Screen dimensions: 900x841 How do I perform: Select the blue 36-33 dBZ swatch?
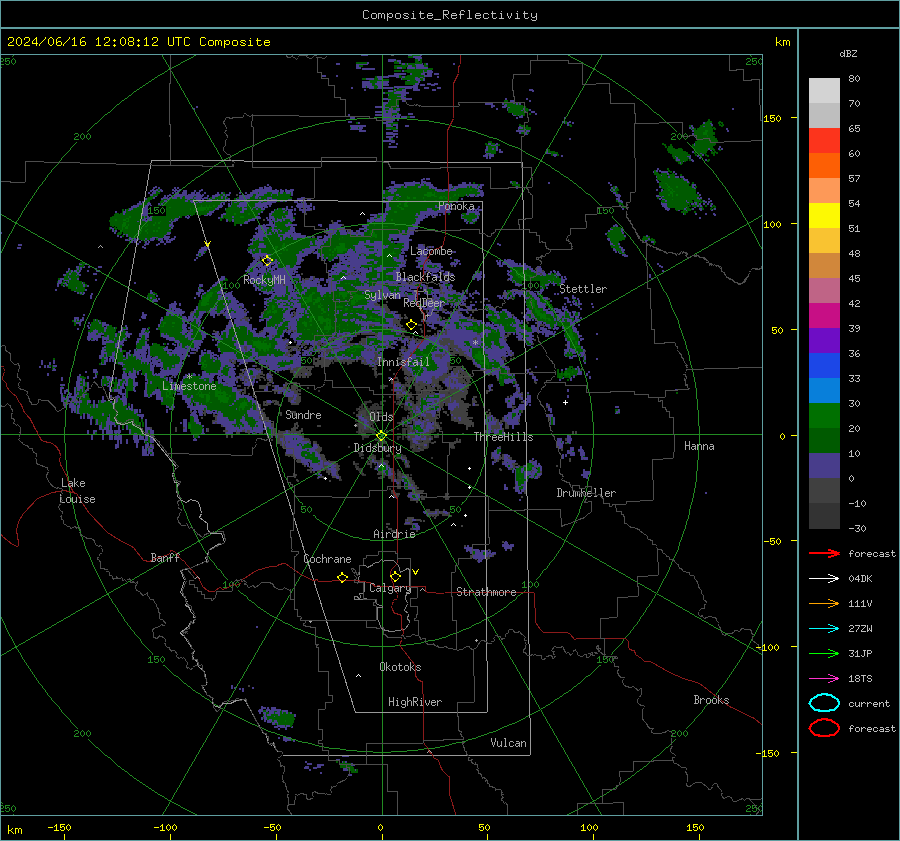824,366
